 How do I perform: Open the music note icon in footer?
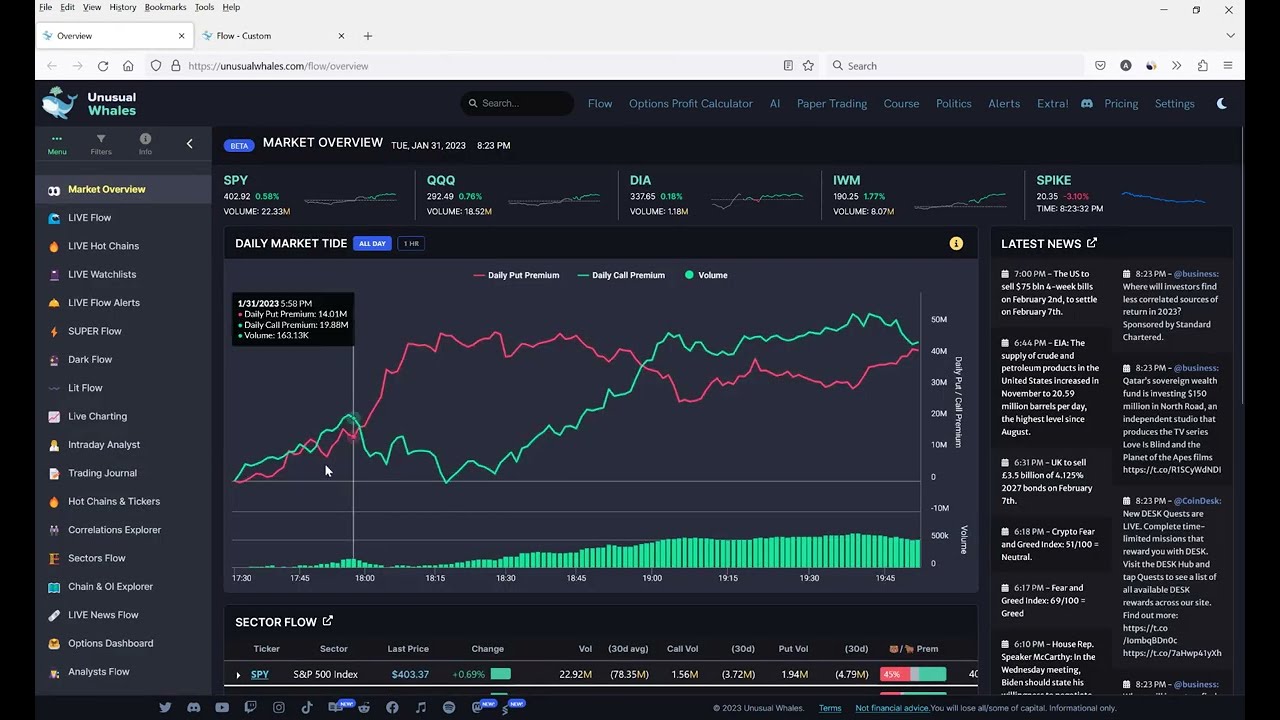coord(421,707)
